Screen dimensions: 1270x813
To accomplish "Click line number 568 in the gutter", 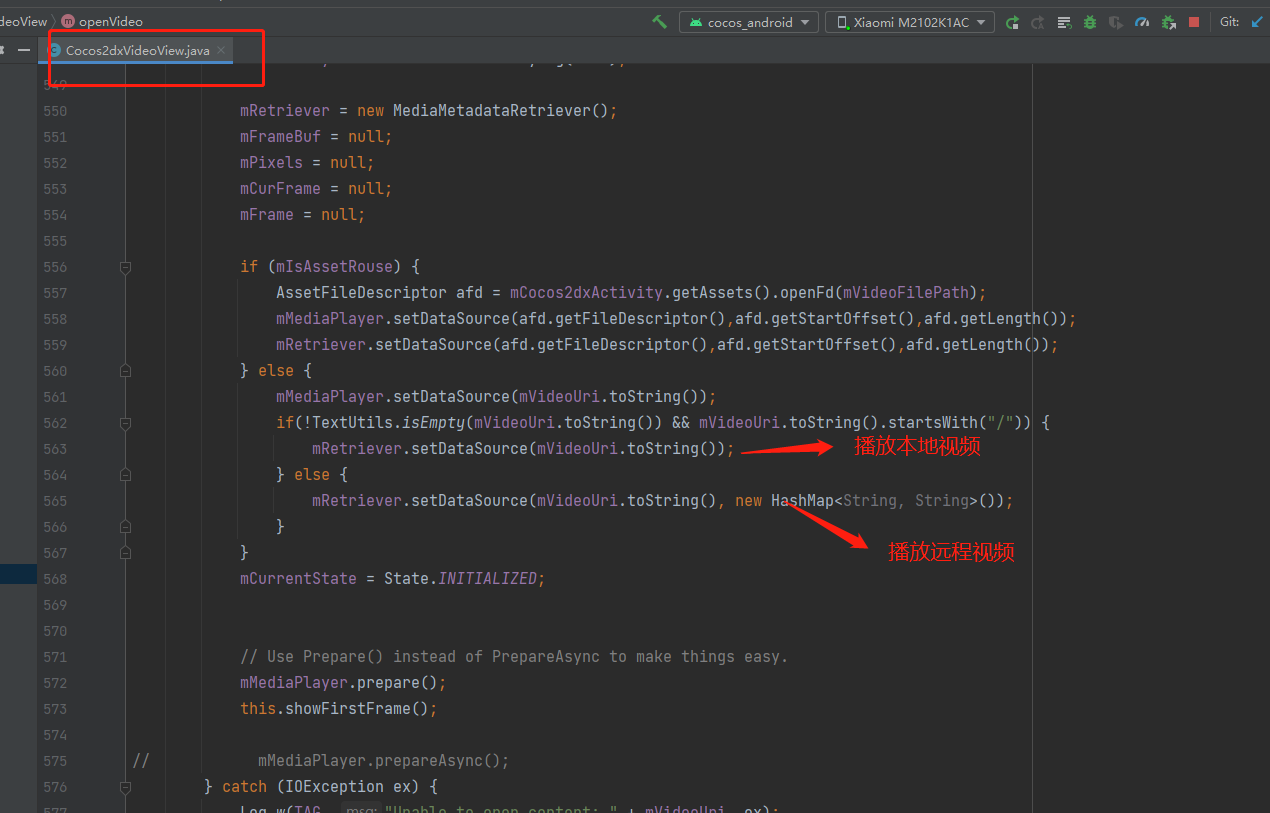I will point(55,579).
